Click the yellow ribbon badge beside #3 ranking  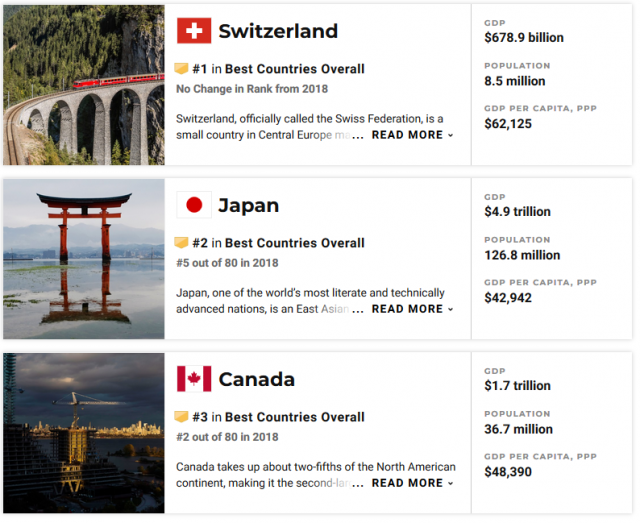pos(181,417)
